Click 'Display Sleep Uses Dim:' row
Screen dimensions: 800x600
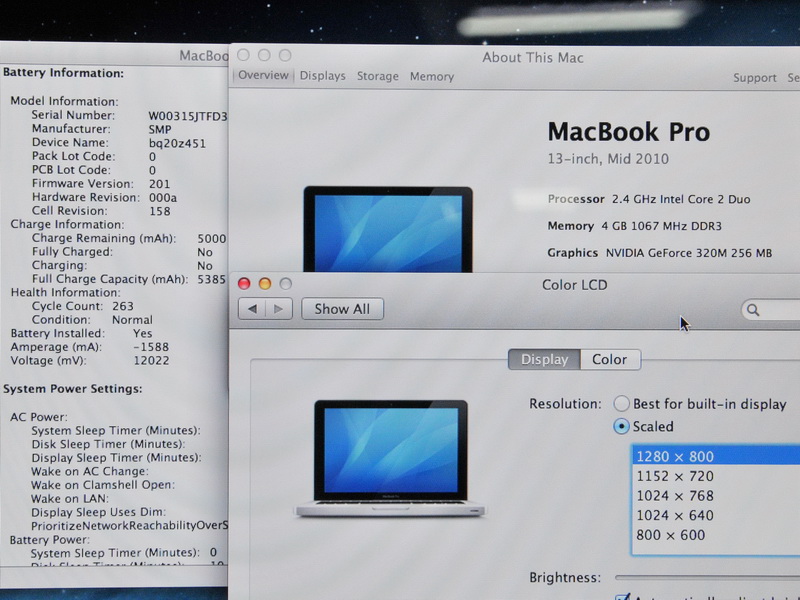click(x=98, y=512)
